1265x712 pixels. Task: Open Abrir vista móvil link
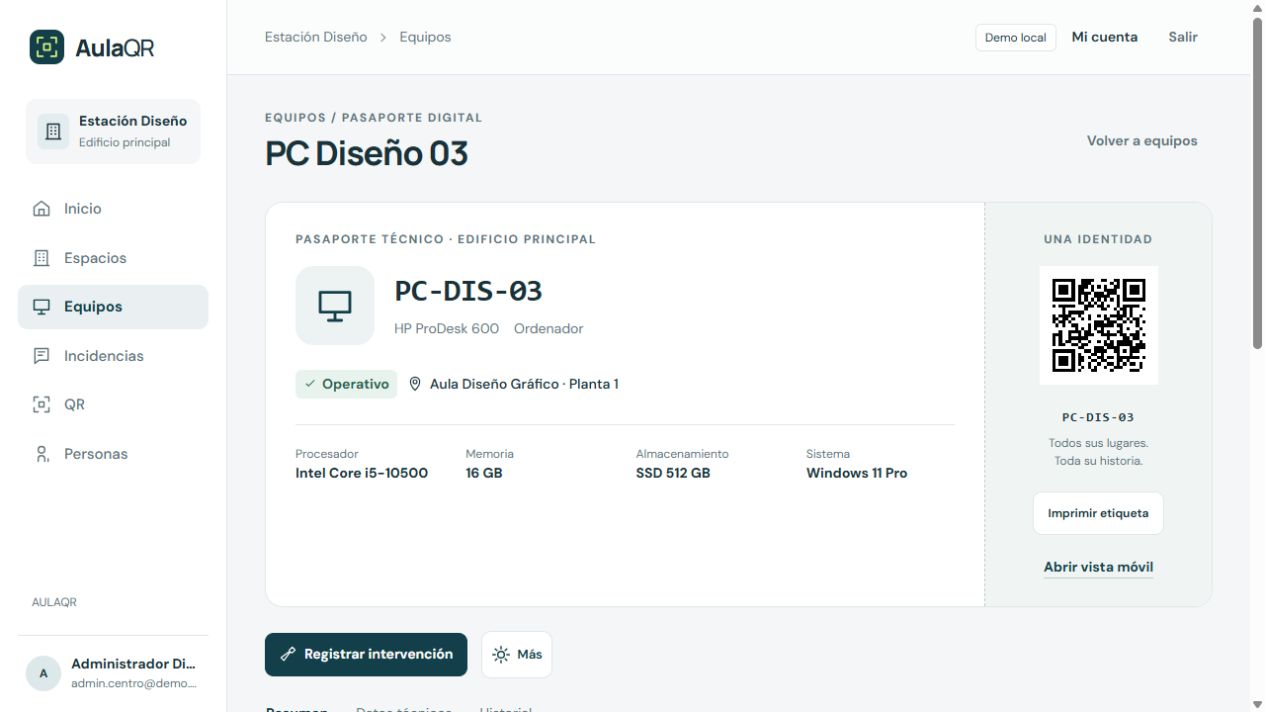pos(1098,567)
